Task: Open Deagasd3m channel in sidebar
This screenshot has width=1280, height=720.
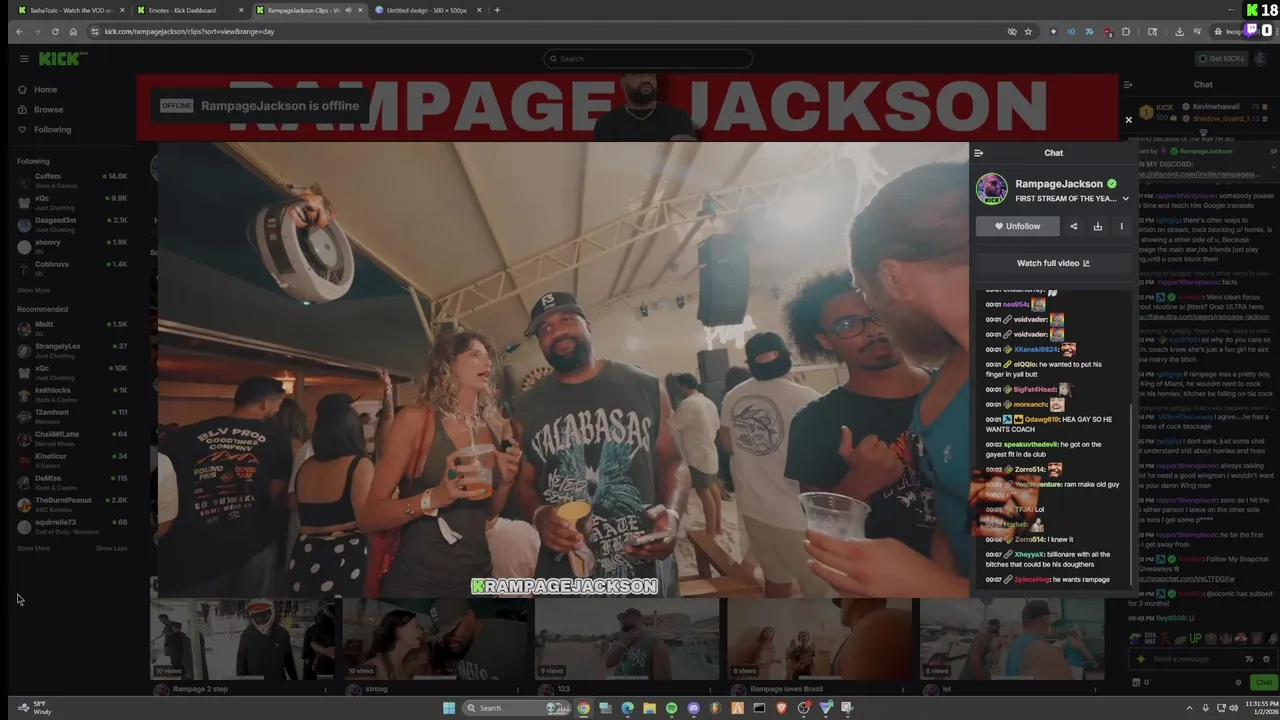Action: 72,224
